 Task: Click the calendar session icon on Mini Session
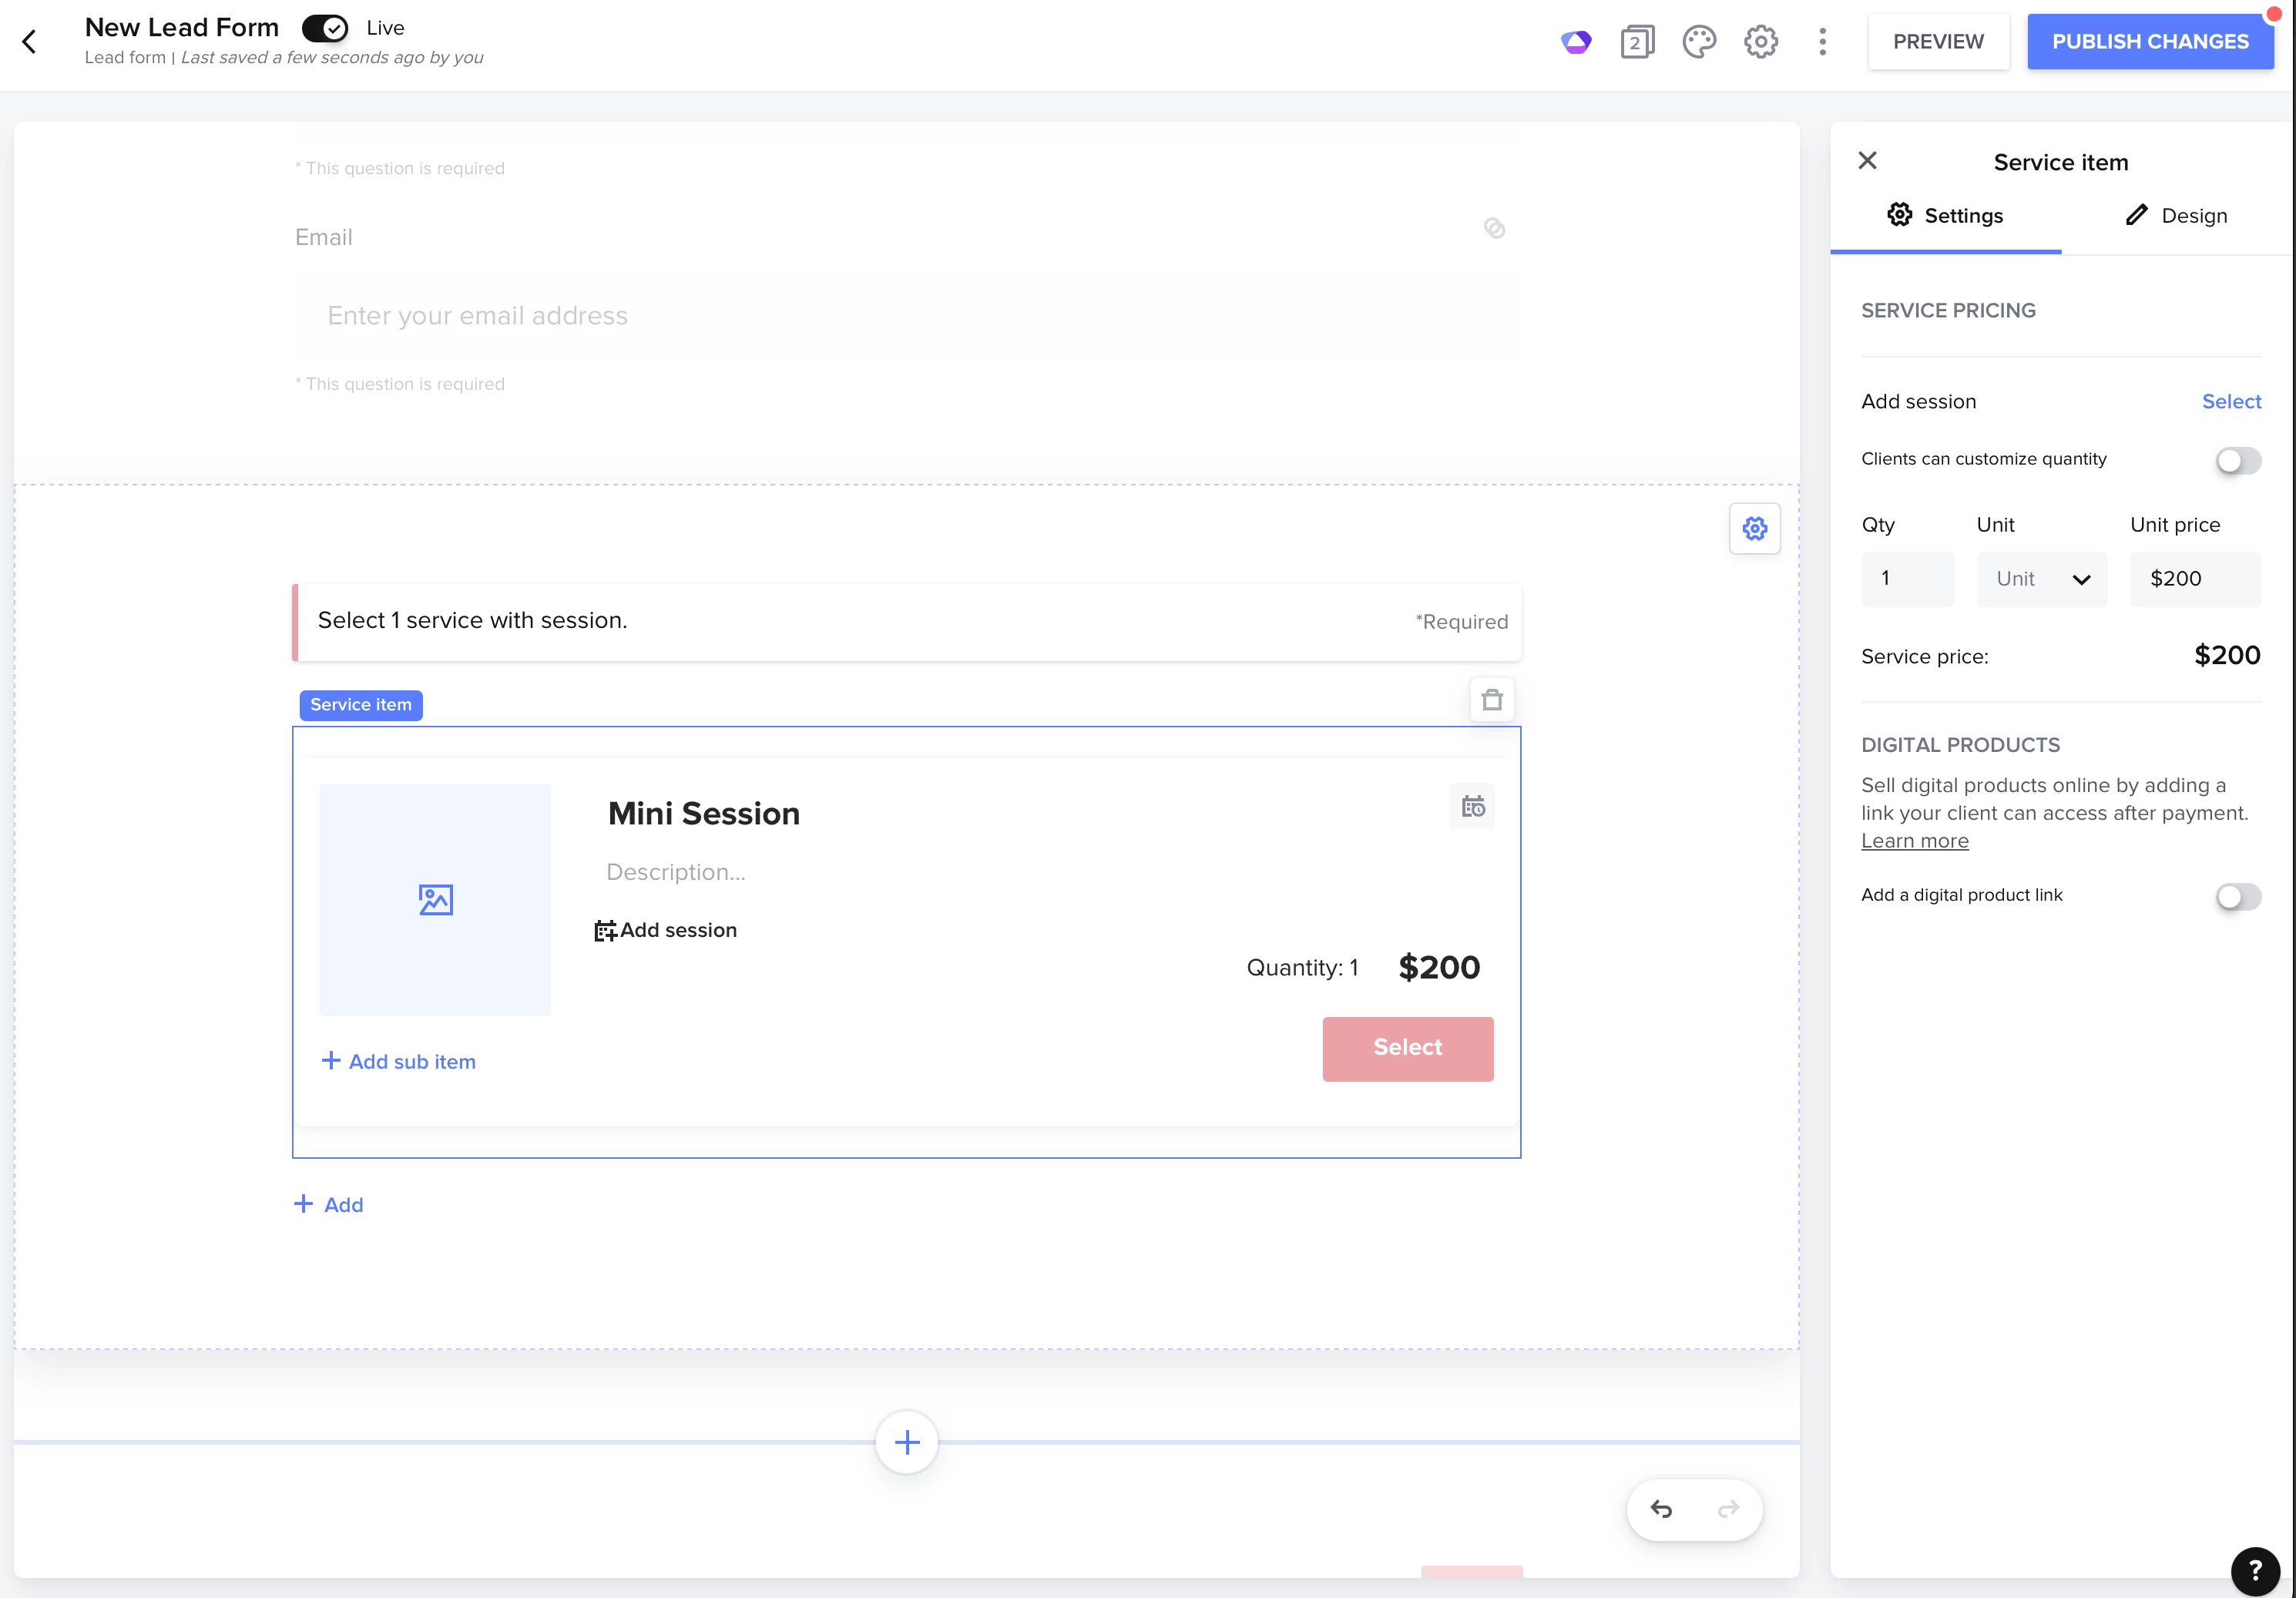(1472, 806)
